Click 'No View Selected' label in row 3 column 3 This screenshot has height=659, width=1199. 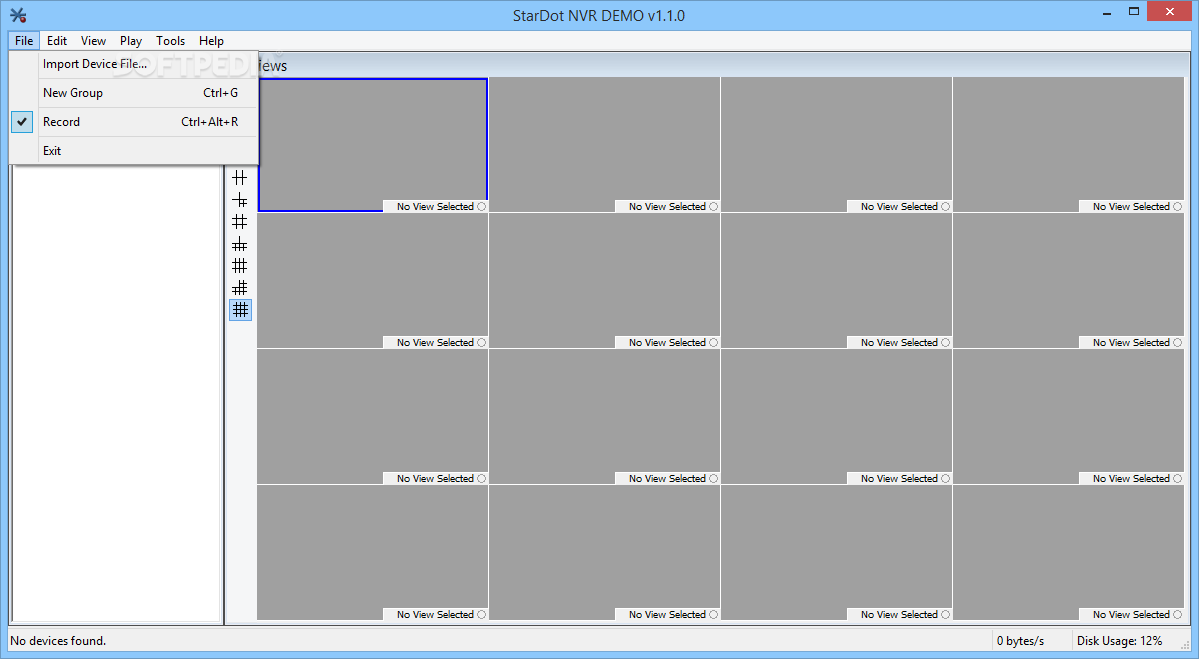click(x=899, y=479)
